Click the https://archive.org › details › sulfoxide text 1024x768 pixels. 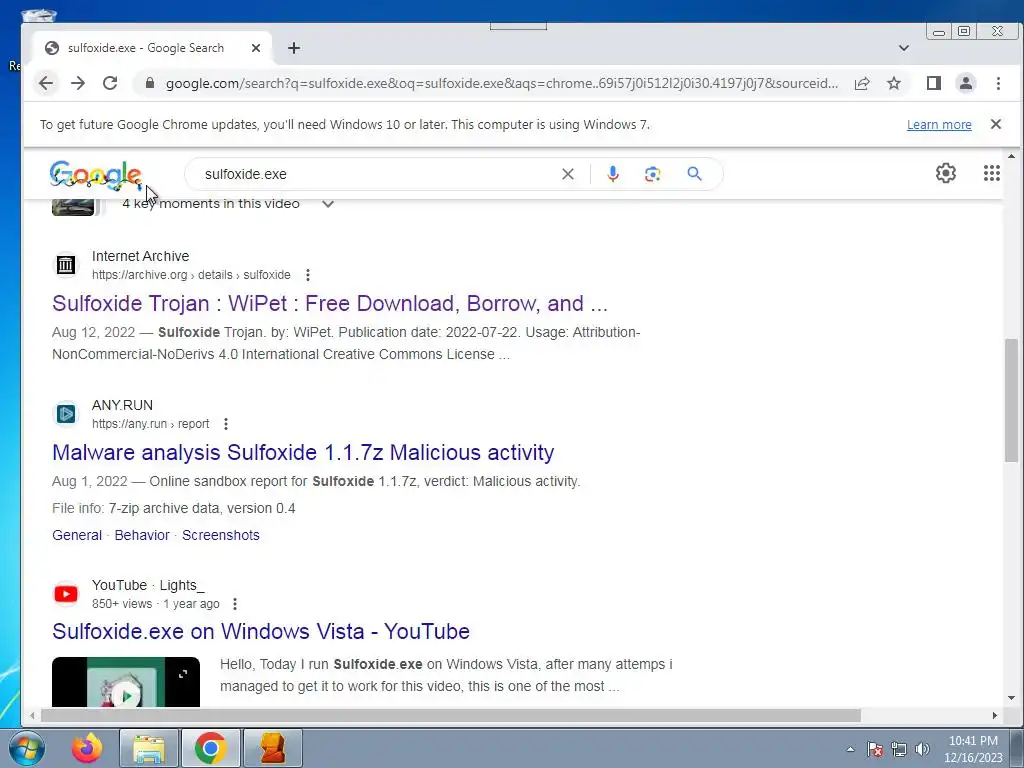click(191, 275)
